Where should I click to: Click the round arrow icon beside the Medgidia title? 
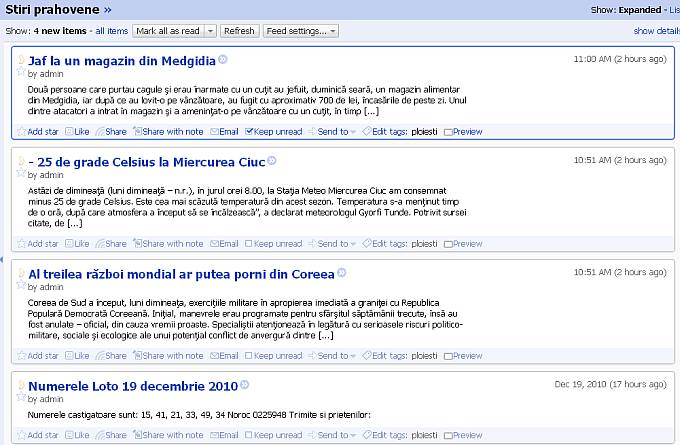223,60
